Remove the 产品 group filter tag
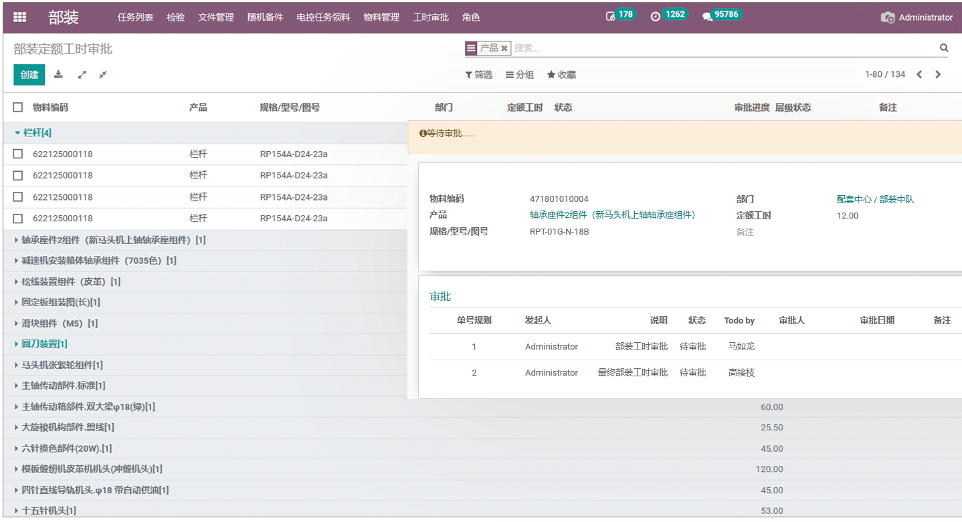Screen dimensions: 962x522 click(x=504, y=48)
